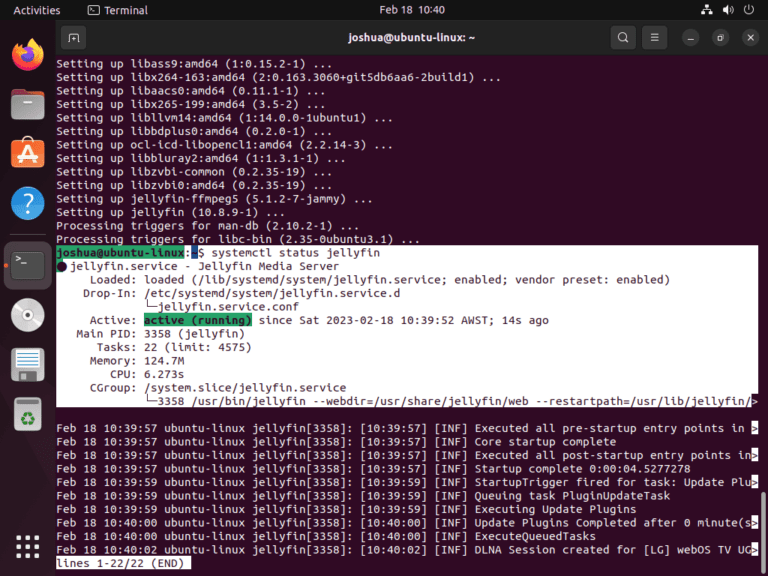Click the 'Tasks: 22 (limit: 4575)' line
Viewport: 768px width, 576px height.
pos(174,347)
